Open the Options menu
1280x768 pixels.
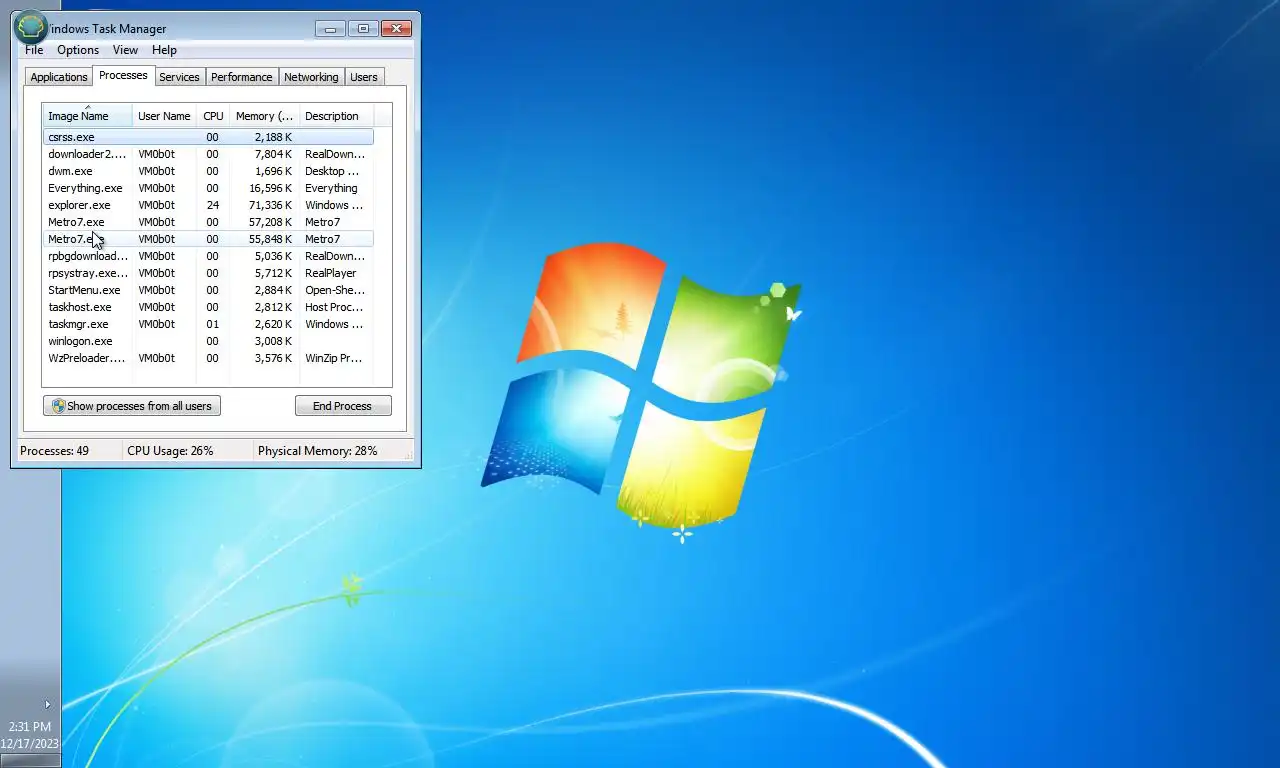point(78,50)
